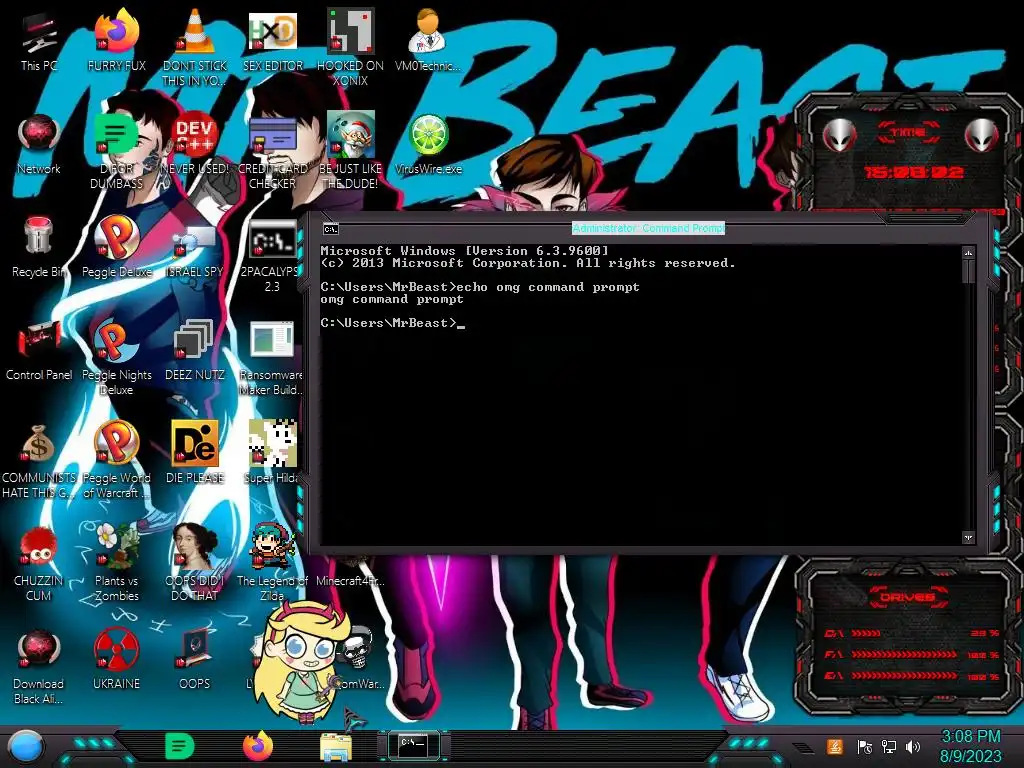Open the ISRAEL SPY desktop icon
The image size is (1024, 768).
coord(195,251)
